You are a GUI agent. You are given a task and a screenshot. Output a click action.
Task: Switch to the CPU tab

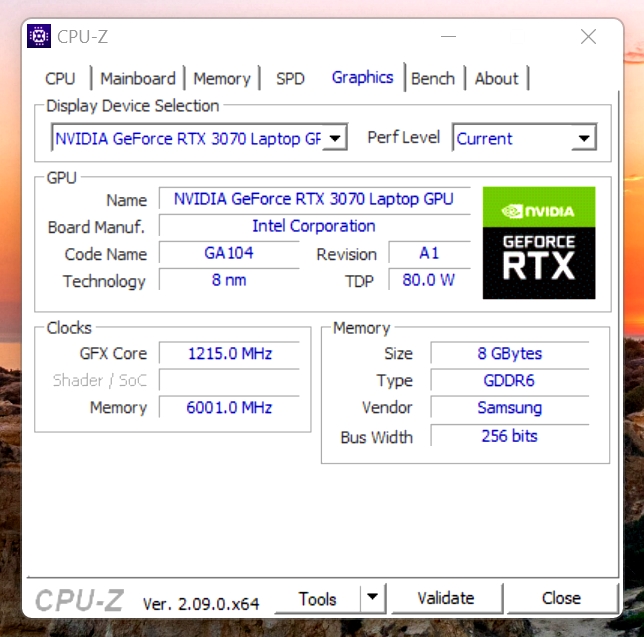[x=60, y=78]
